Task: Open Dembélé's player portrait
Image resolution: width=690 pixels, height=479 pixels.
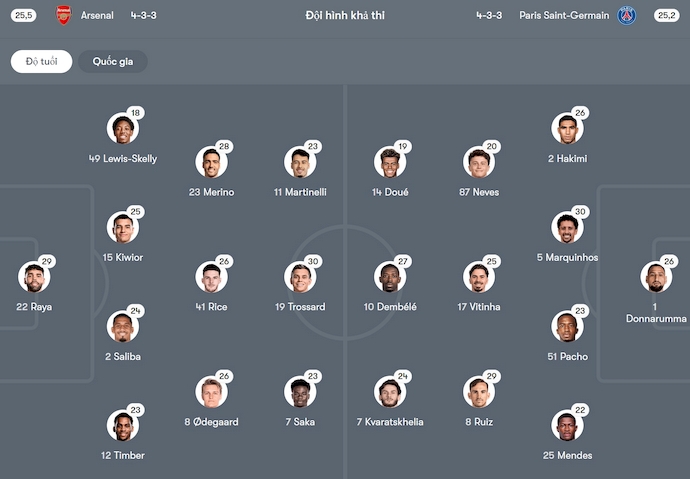Action: 390,277
